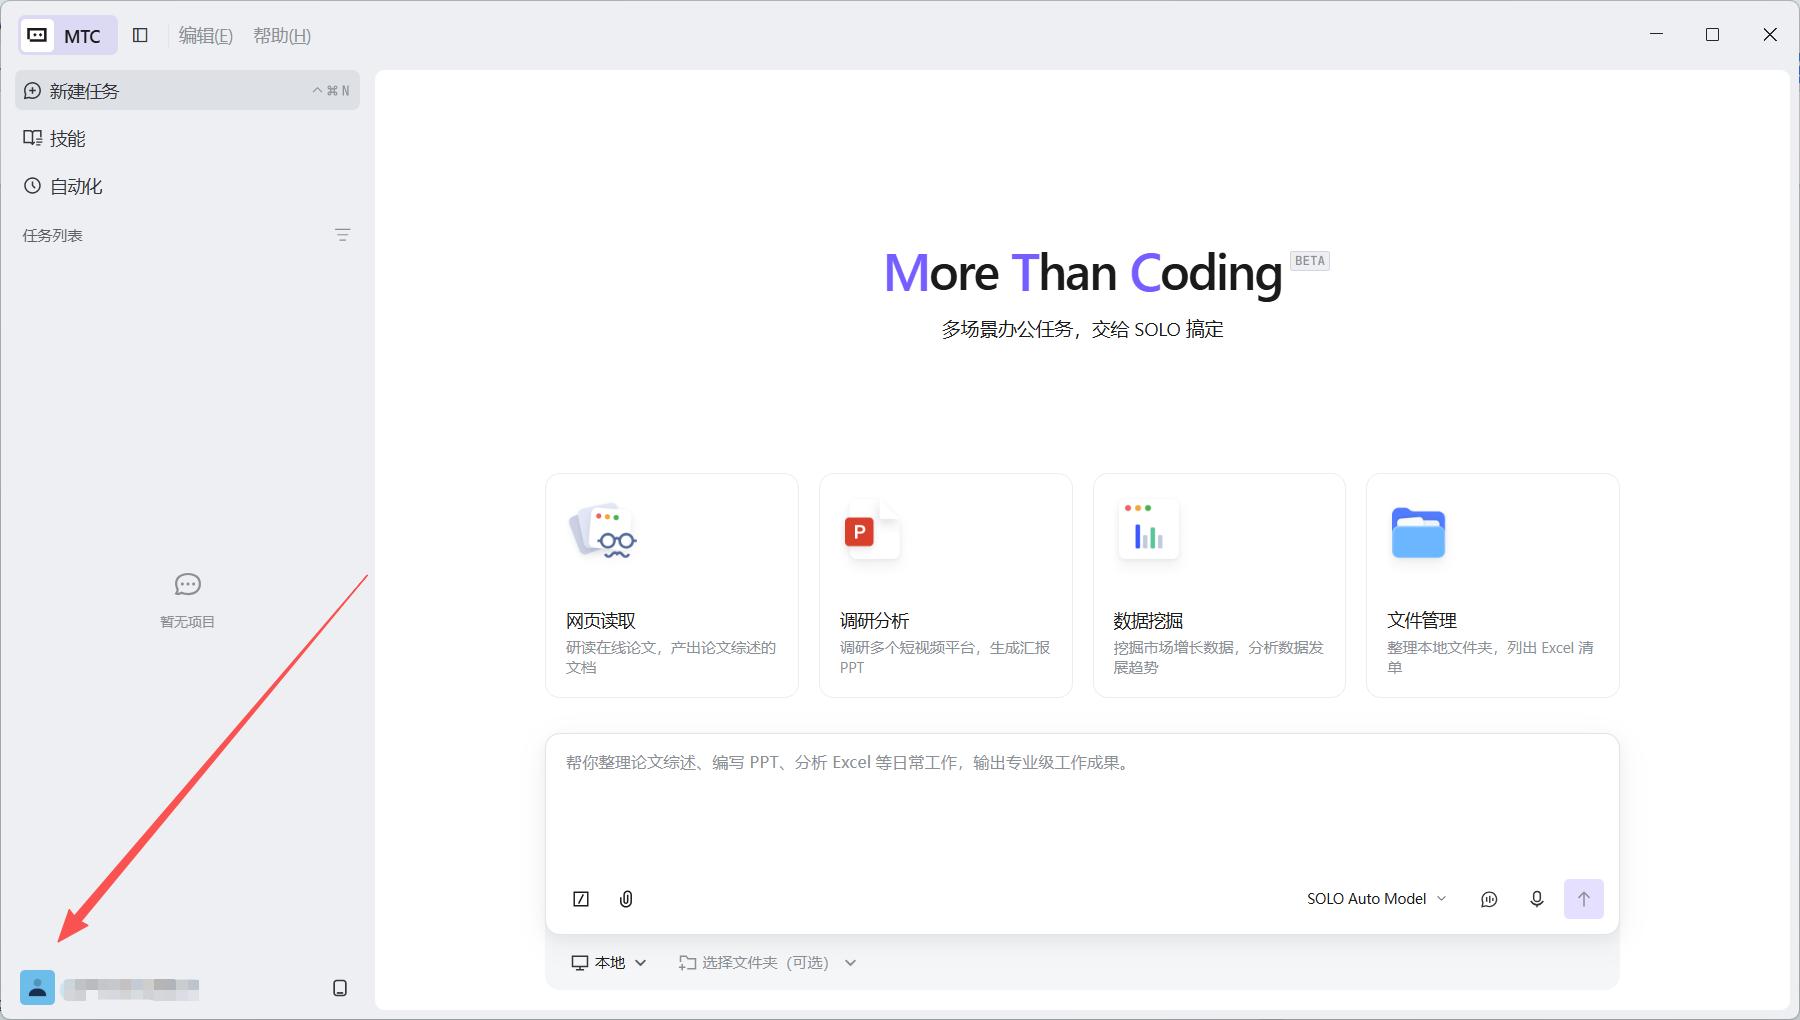Open the 编辑(E) menu
Viewport: 1800px width, 1020px height.
205,36
